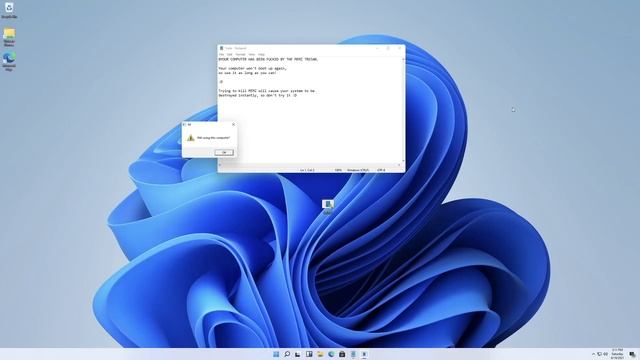Click the line starting "Trying to kill"
The image size is (640, 360).
click(x=267, y=91)
